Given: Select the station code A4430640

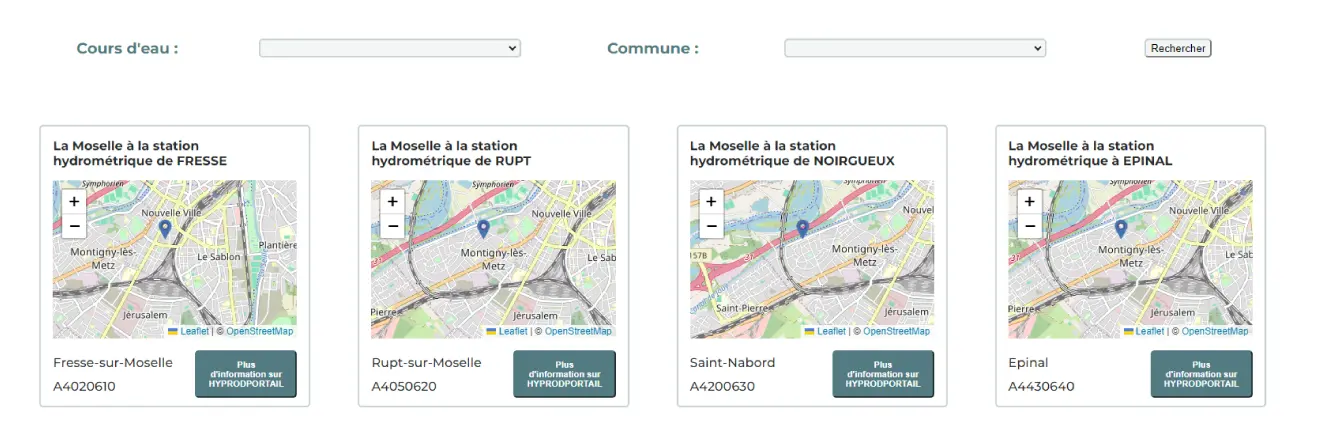Looking at the screenshot, I should 1041,386.
